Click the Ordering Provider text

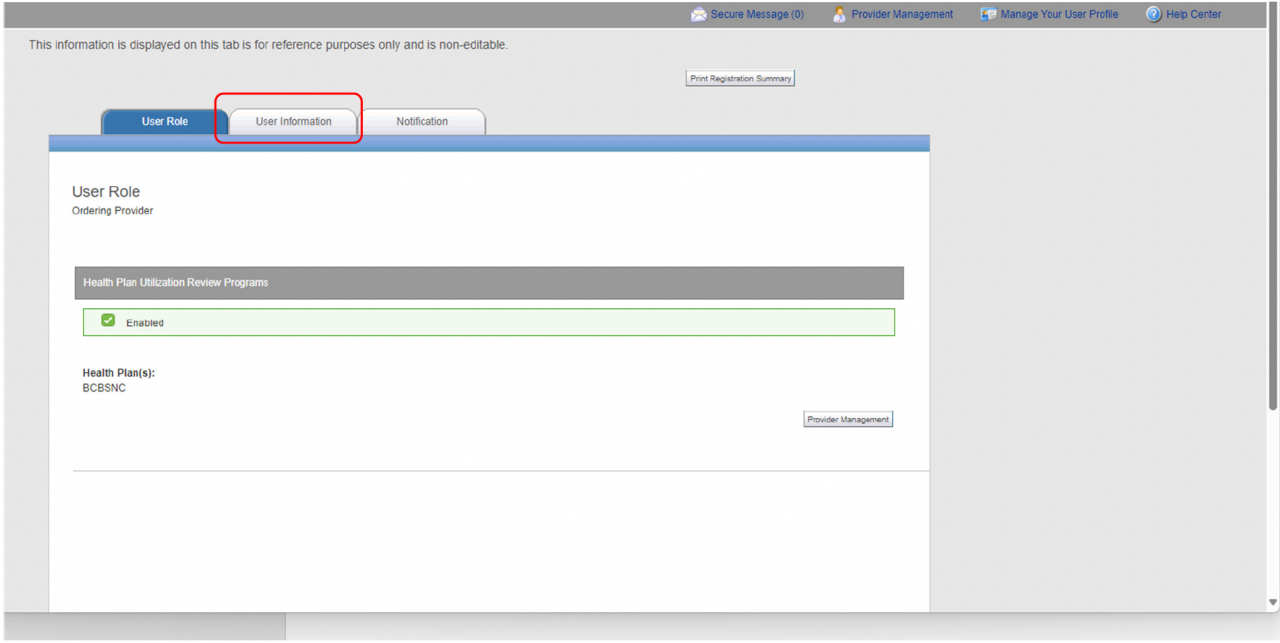tap(112, 211)
